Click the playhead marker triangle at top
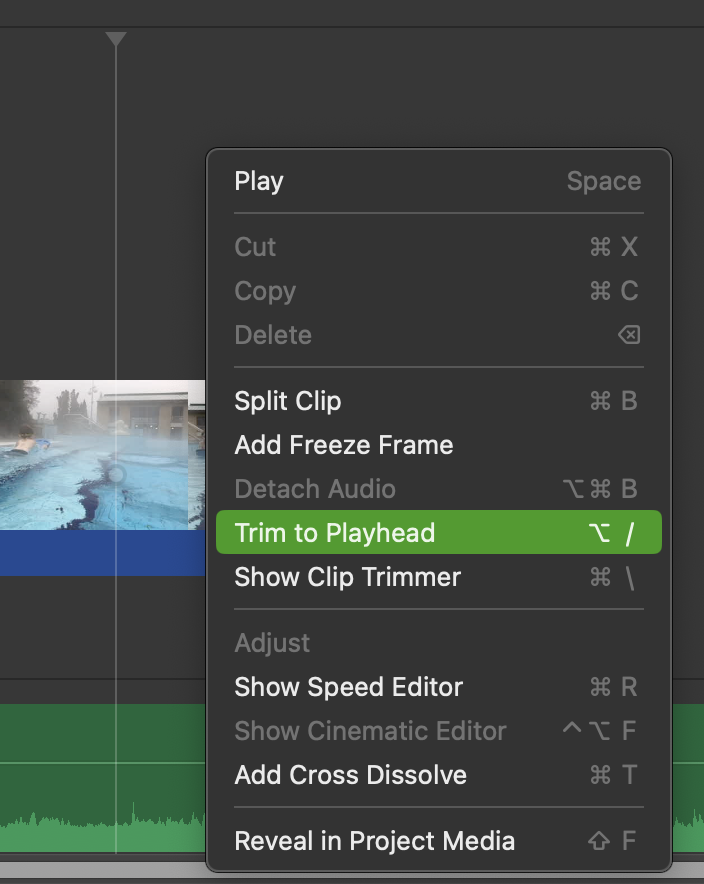 pyautogui.click(x=116, y=38)
